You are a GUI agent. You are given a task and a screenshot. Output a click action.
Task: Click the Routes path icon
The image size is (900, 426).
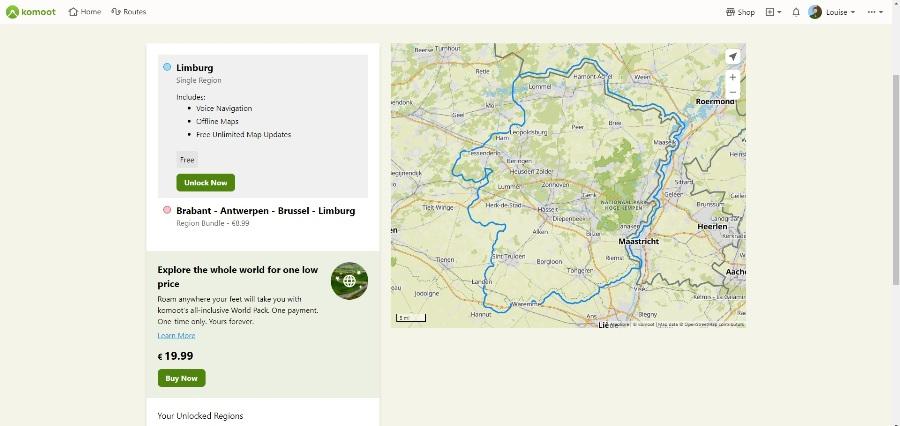116,12
